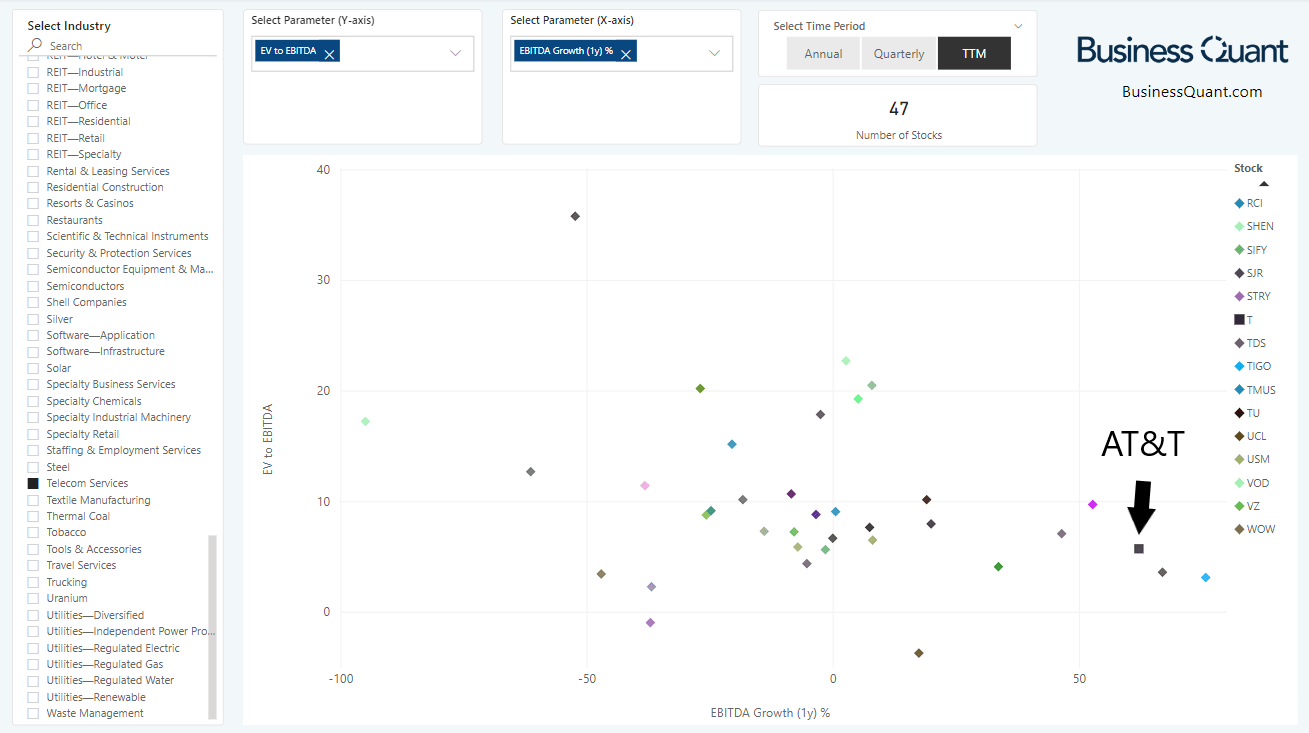The height and width of the screenshot is (733, 1309).
Task: Check the Utilities—Renewable checkbox
Action: [x=33, y=697]
